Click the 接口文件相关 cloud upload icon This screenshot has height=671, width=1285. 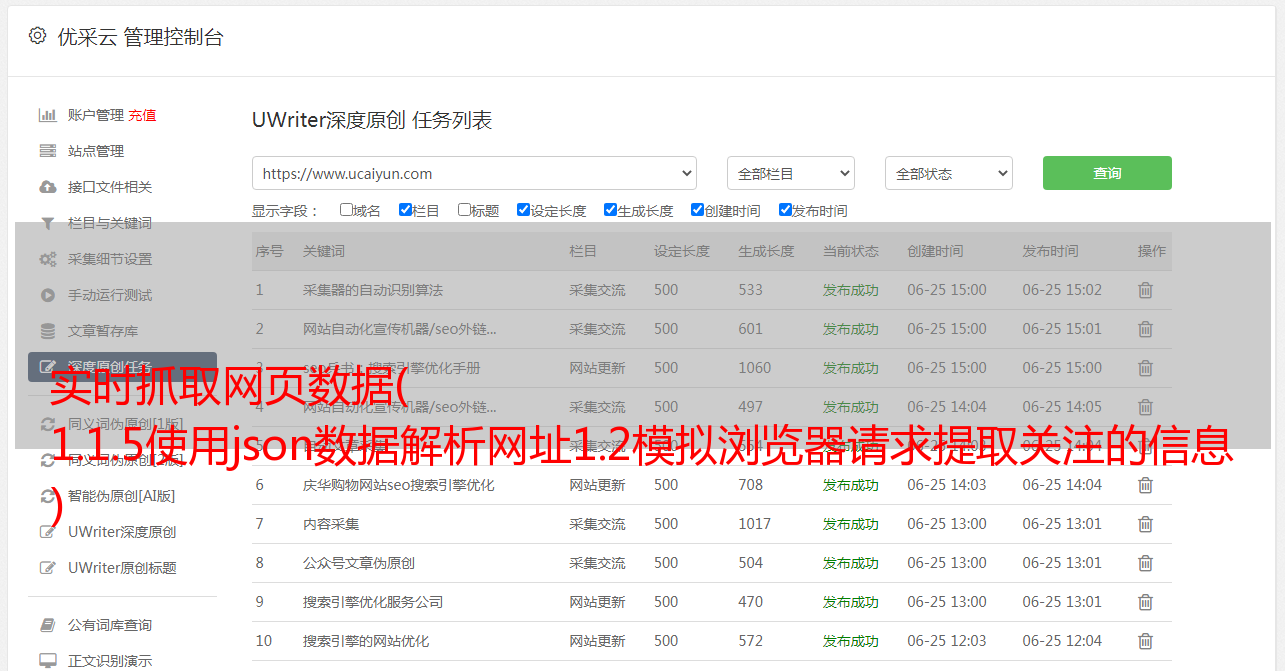click(47, 187)
